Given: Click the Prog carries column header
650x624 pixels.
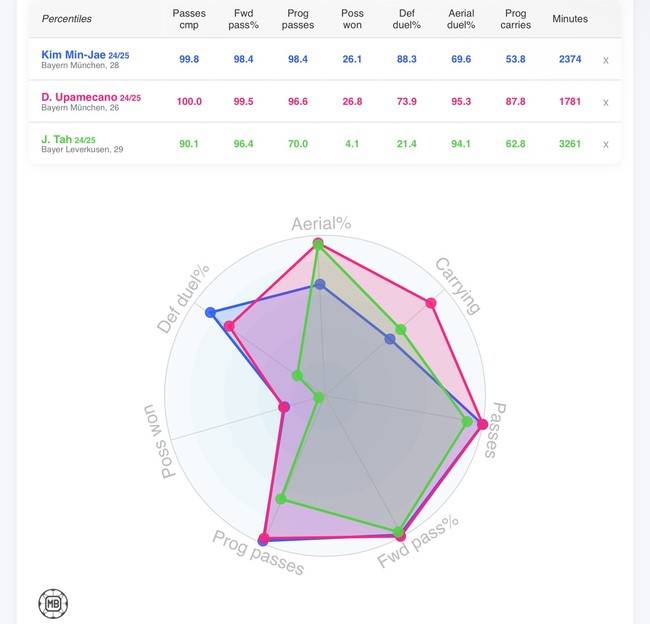Looking at the screenshot, I should 516,18.
